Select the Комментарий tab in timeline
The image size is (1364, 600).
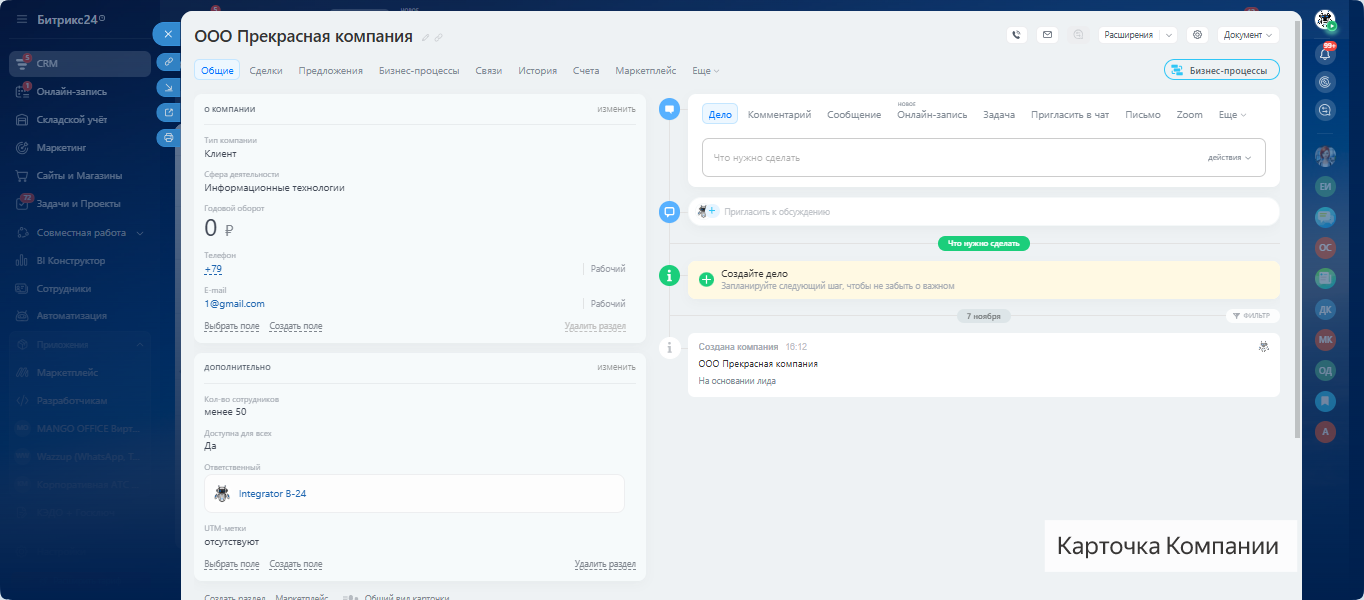pyautogui.click(x=779, y=115)
